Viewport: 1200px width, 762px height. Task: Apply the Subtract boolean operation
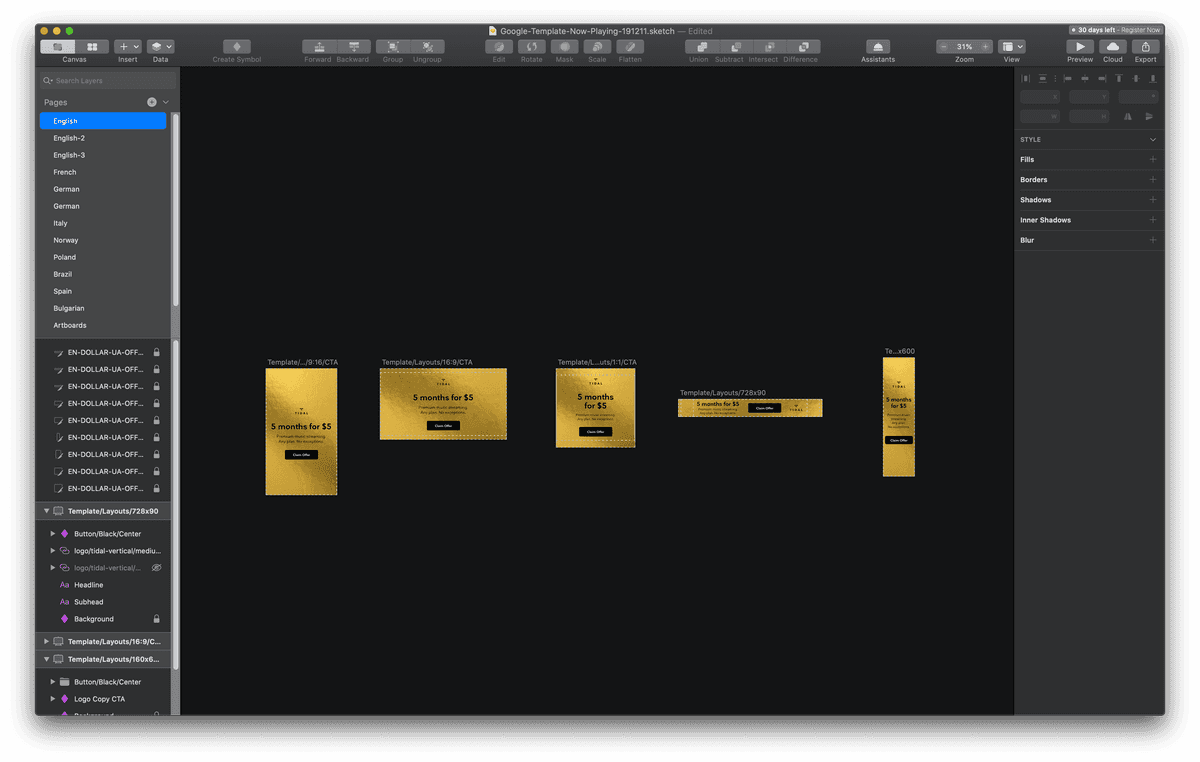[736, 47]
